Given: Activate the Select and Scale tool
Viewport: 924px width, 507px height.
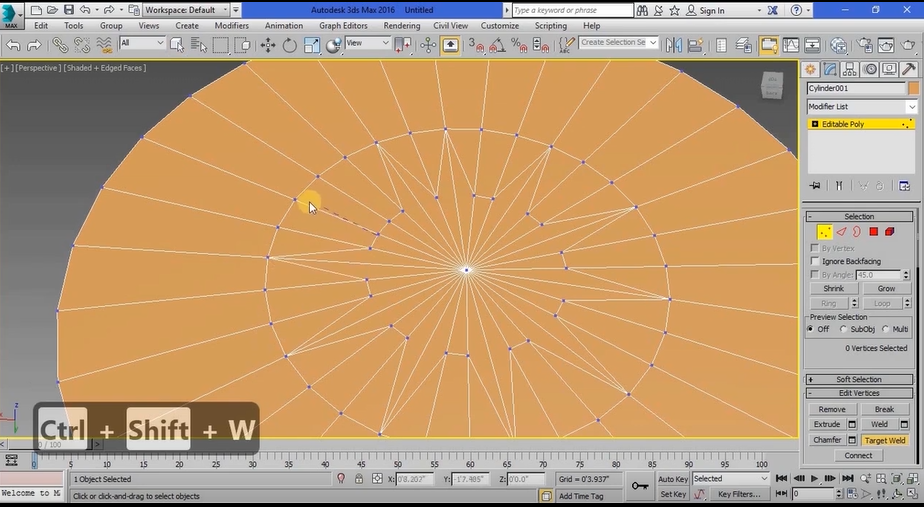Looking at the screenshot, I should [x=311, y=45].
